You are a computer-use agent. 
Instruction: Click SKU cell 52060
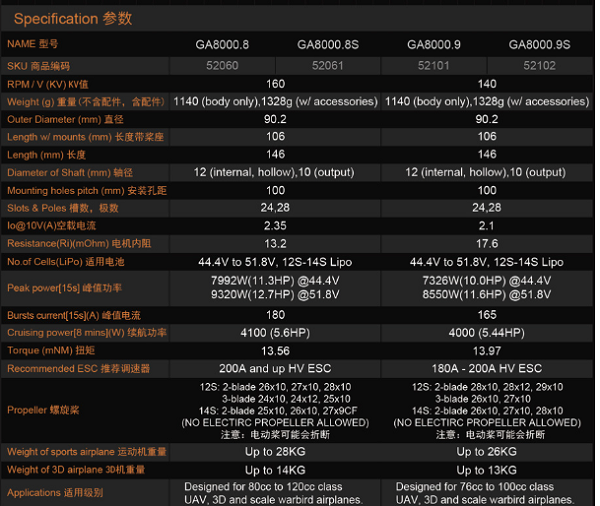point(222,66)
